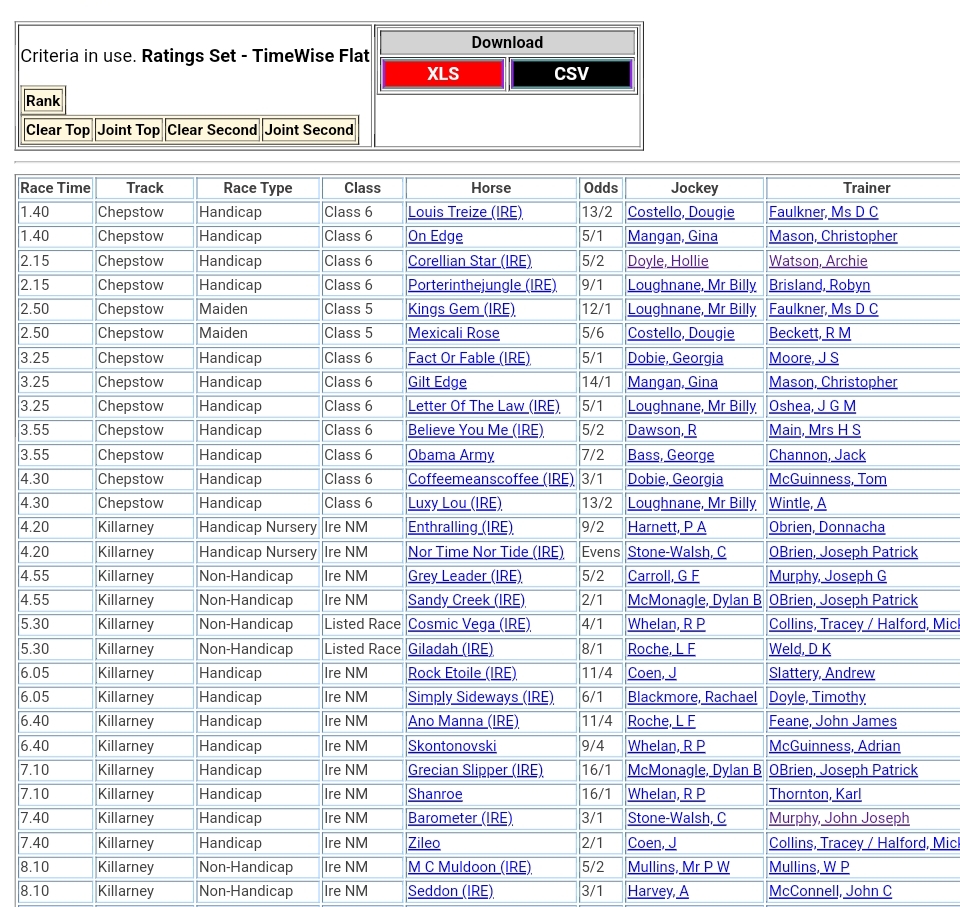Select the Joint Top filter

click(128, 130)
